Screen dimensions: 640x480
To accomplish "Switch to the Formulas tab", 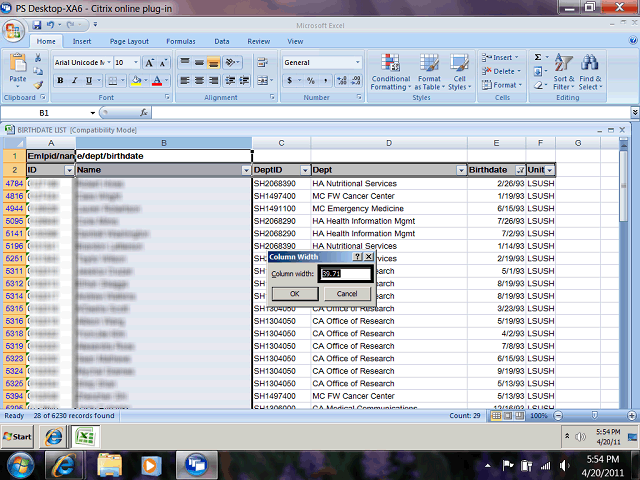I will tap(180, 41).
